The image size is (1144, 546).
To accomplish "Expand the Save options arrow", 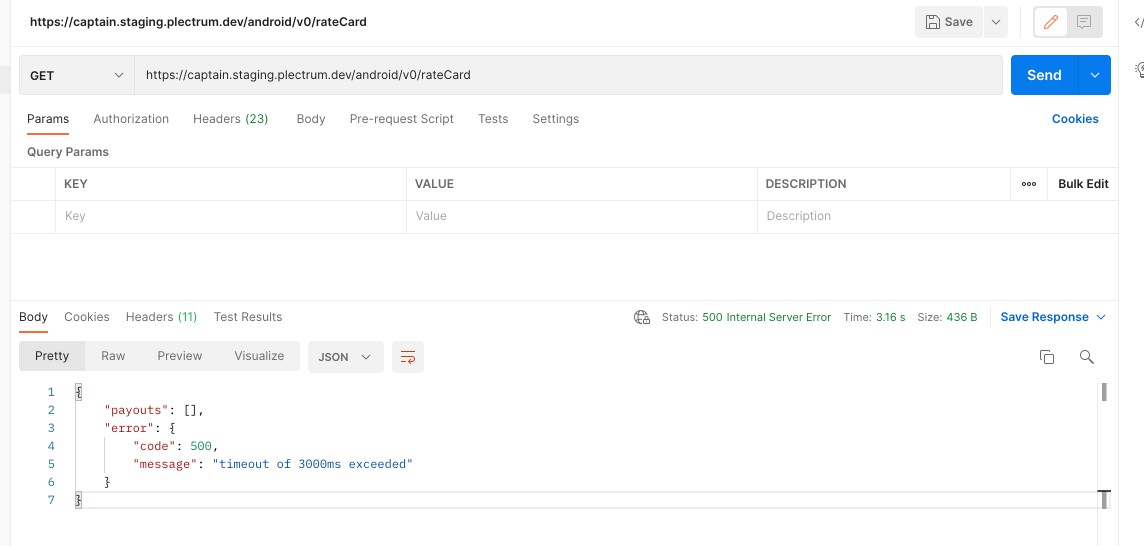I will coord(995,22).
